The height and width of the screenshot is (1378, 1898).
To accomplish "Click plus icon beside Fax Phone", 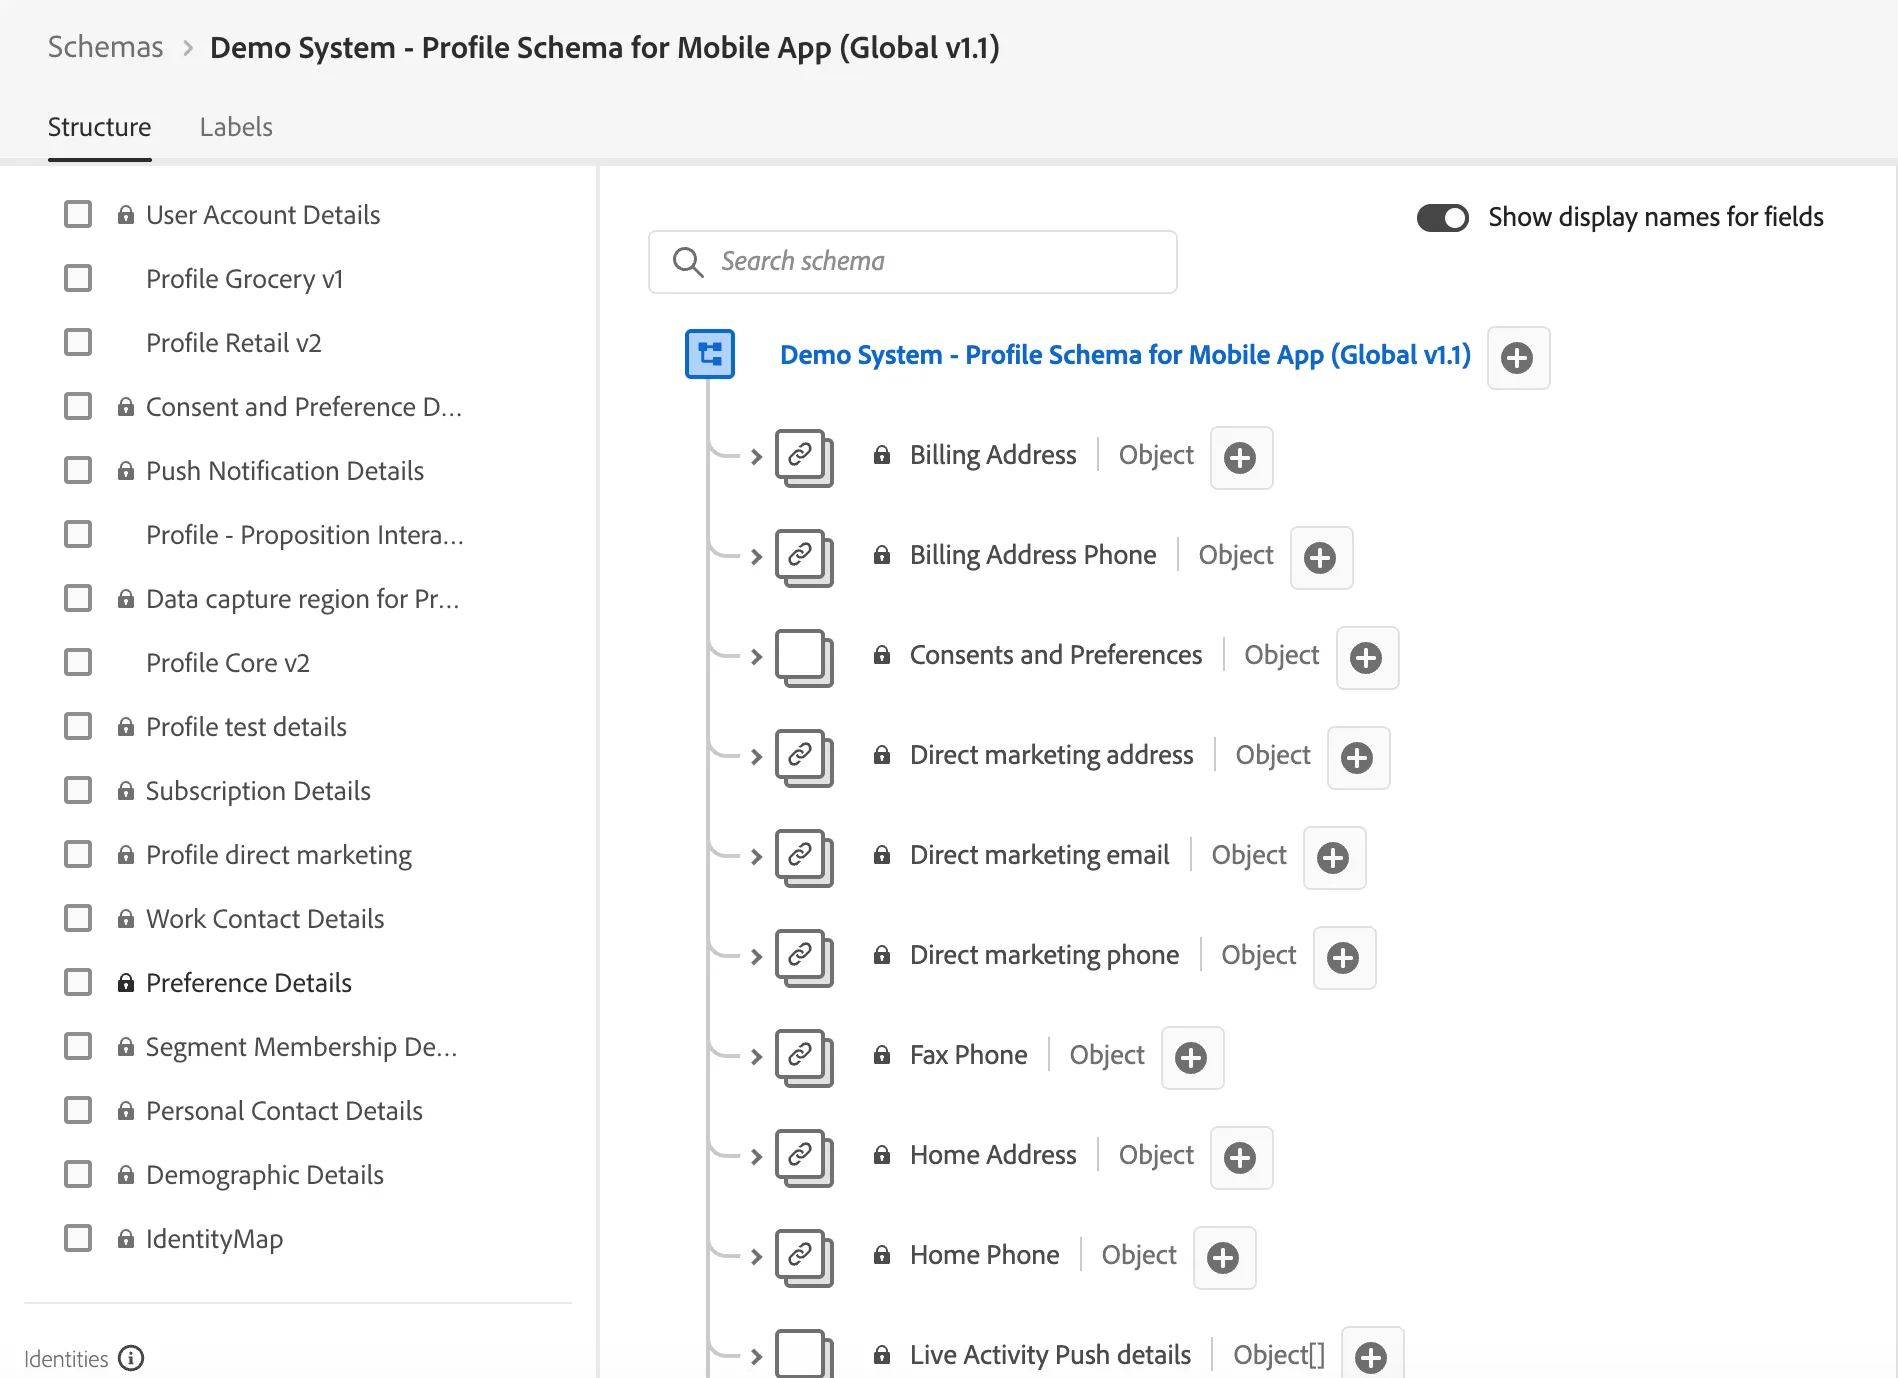I will point(1192,1058).
